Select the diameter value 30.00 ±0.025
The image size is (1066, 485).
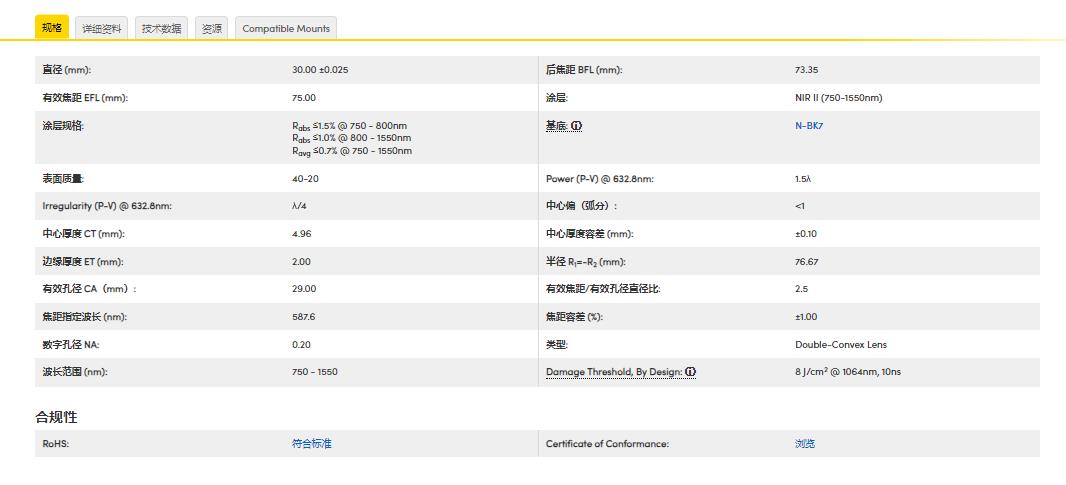point(320,70)
